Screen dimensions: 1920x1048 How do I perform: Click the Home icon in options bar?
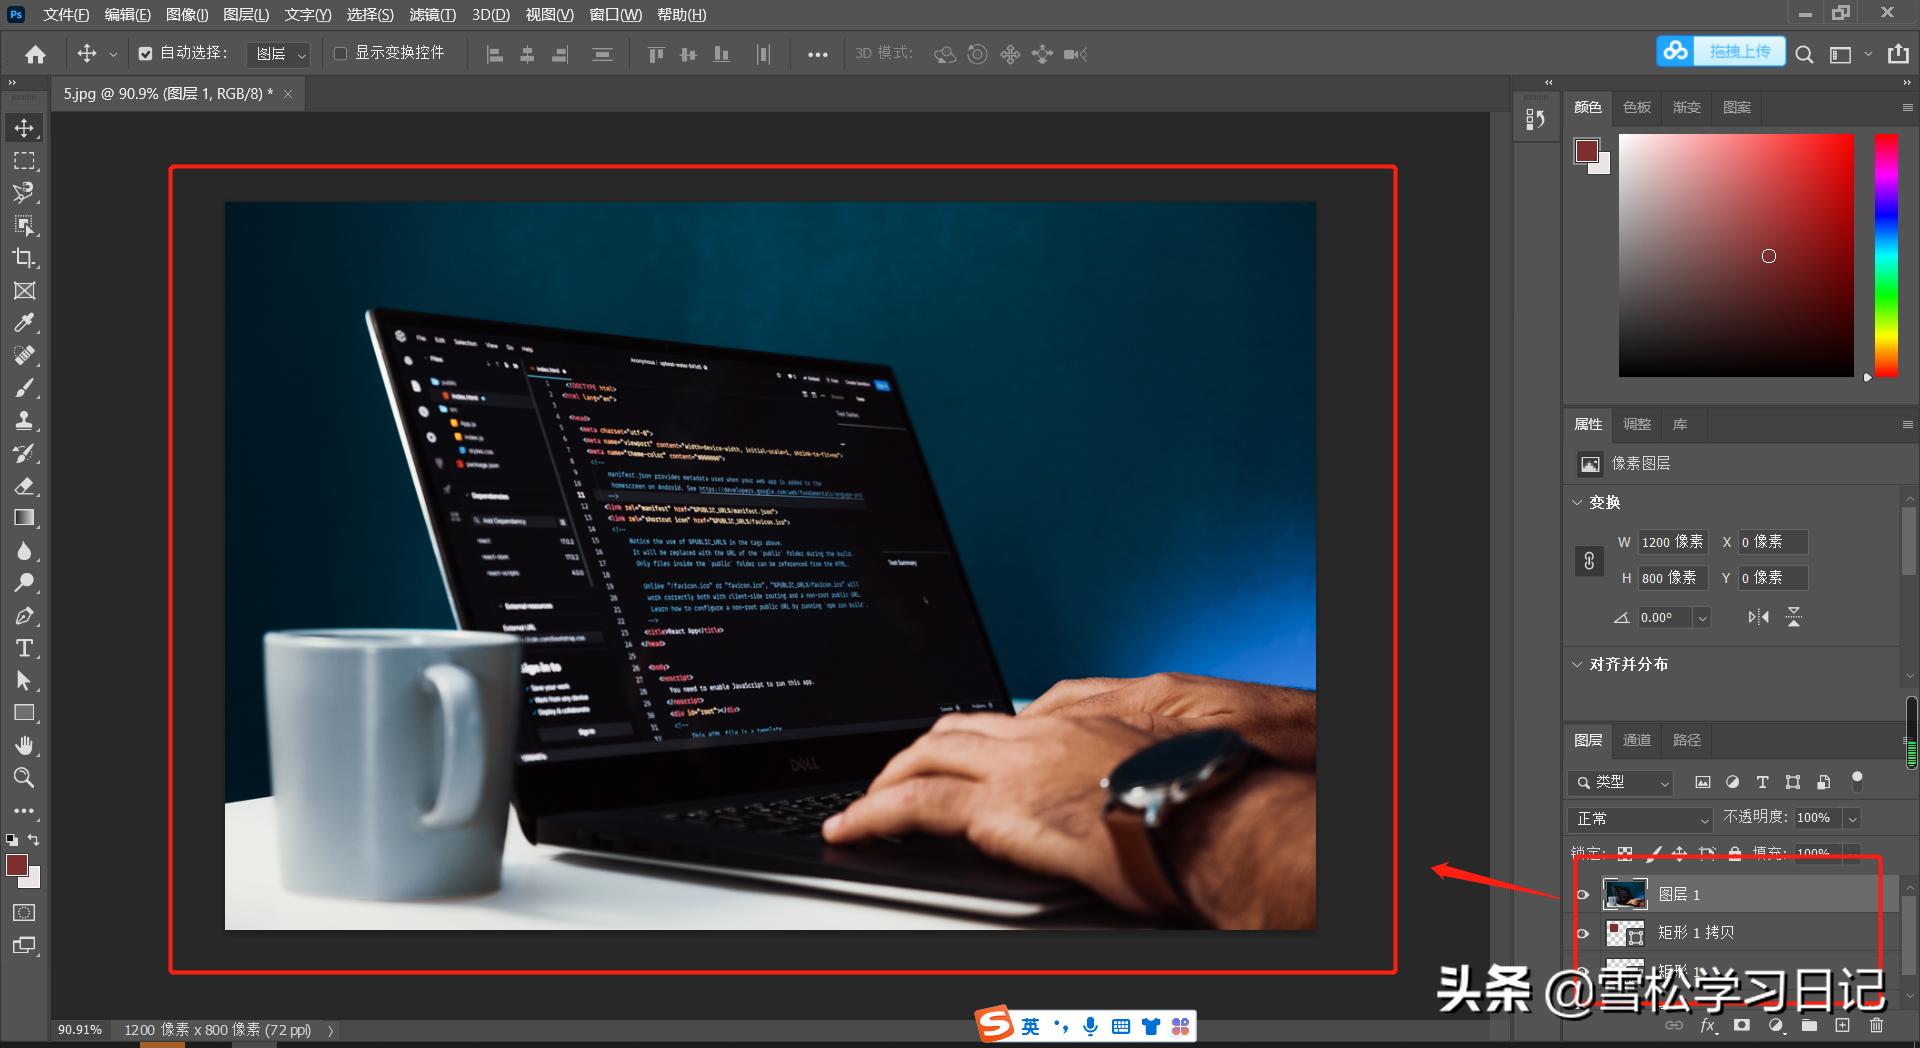coord(36,54)
